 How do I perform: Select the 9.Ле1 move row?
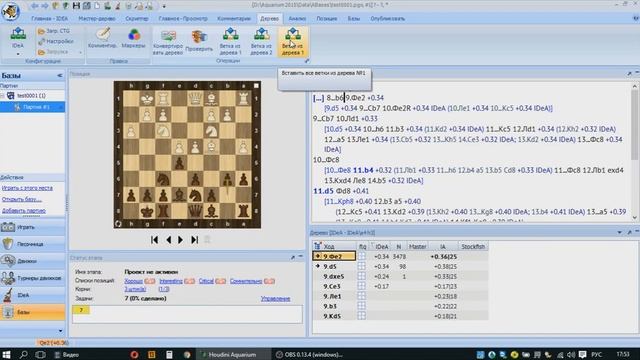click(x=400, y=296)
